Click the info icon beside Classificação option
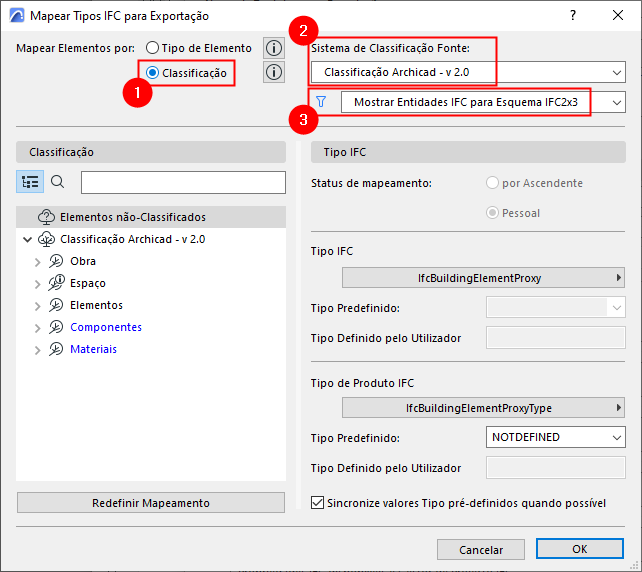This screenshot has height=572, width=642. coord(274,72)
